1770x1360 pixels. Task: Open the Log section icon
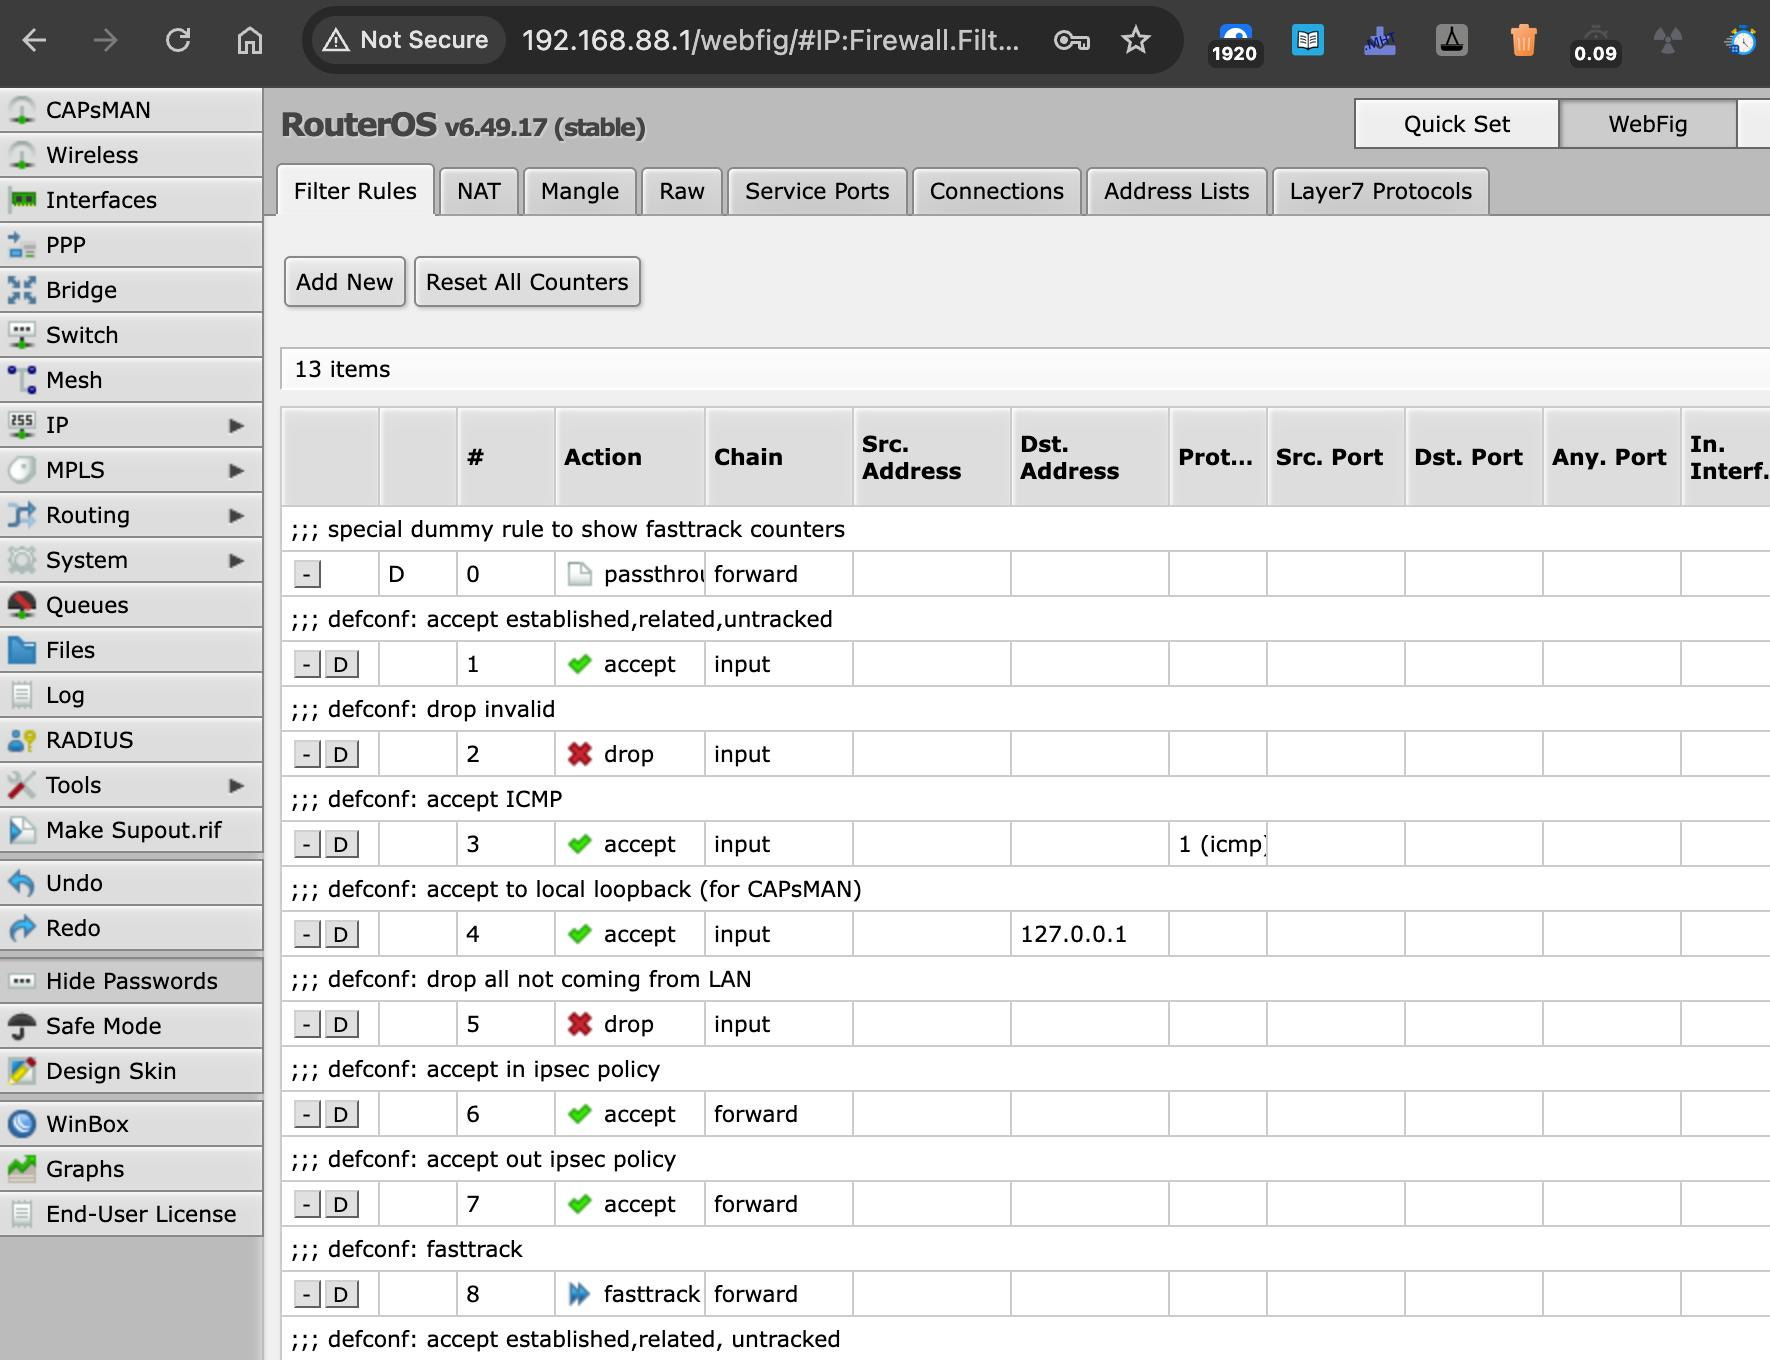tap(21, 695)
